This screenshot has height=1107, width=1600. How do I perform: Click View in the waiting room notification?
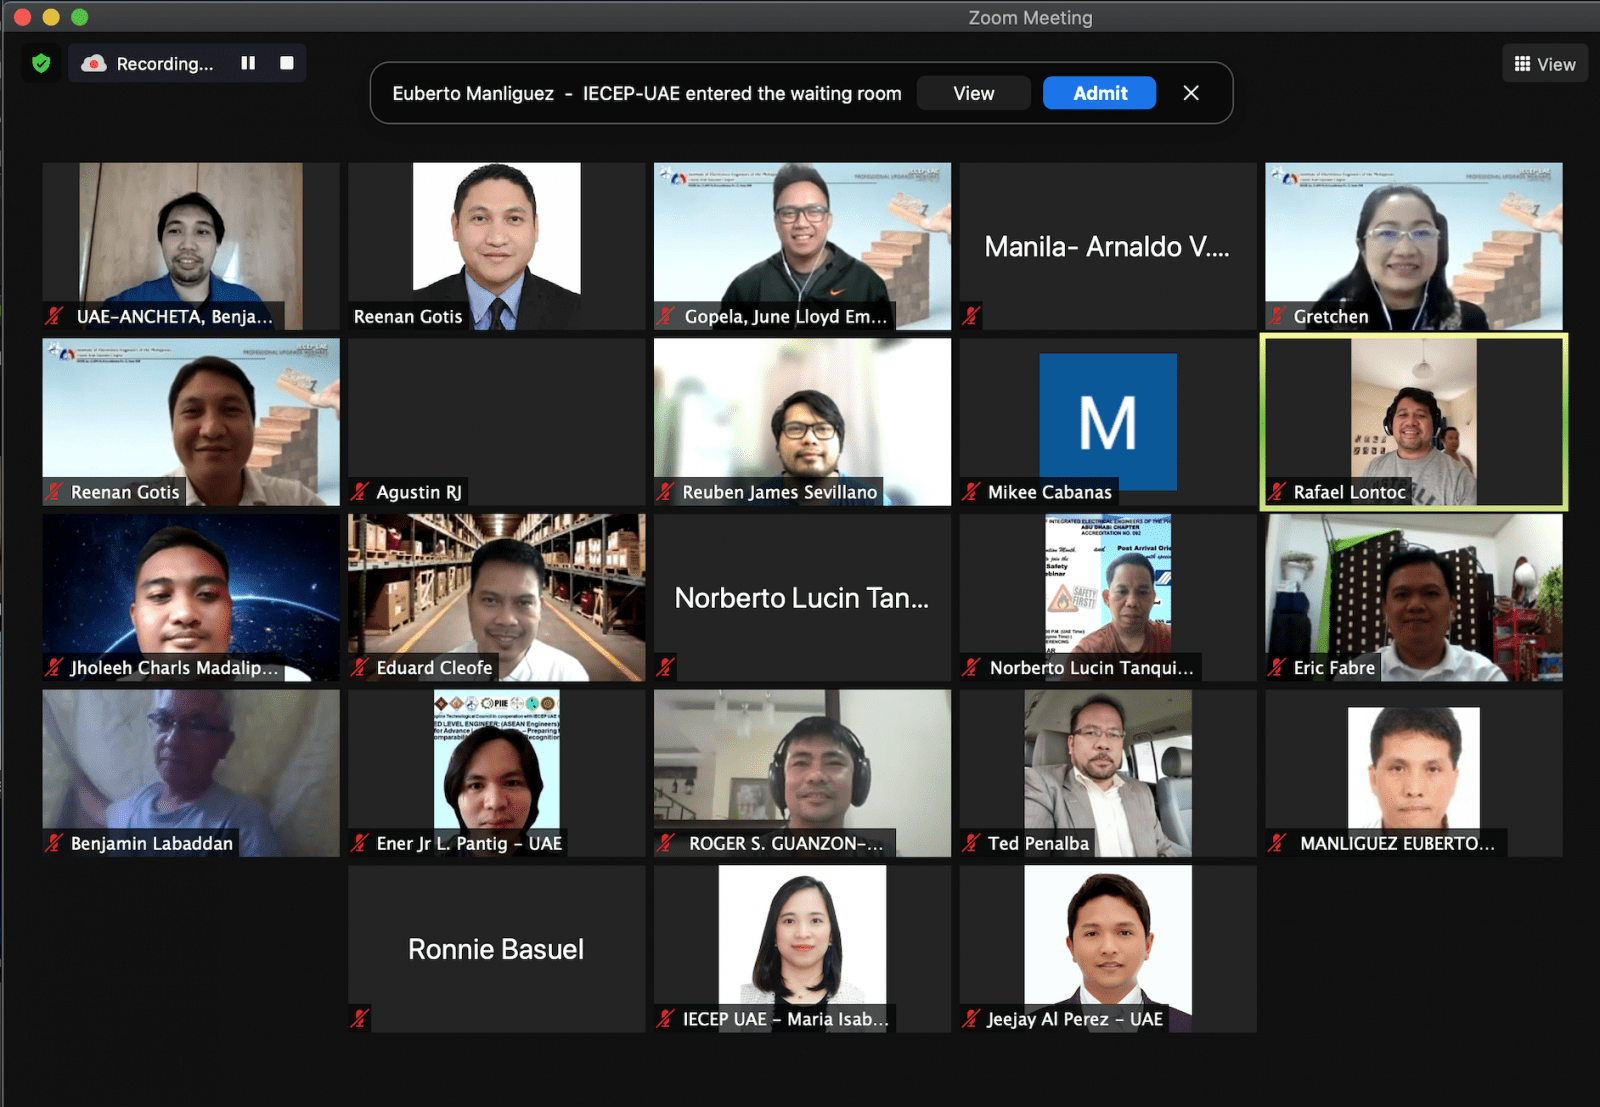(x=973, y=93)
